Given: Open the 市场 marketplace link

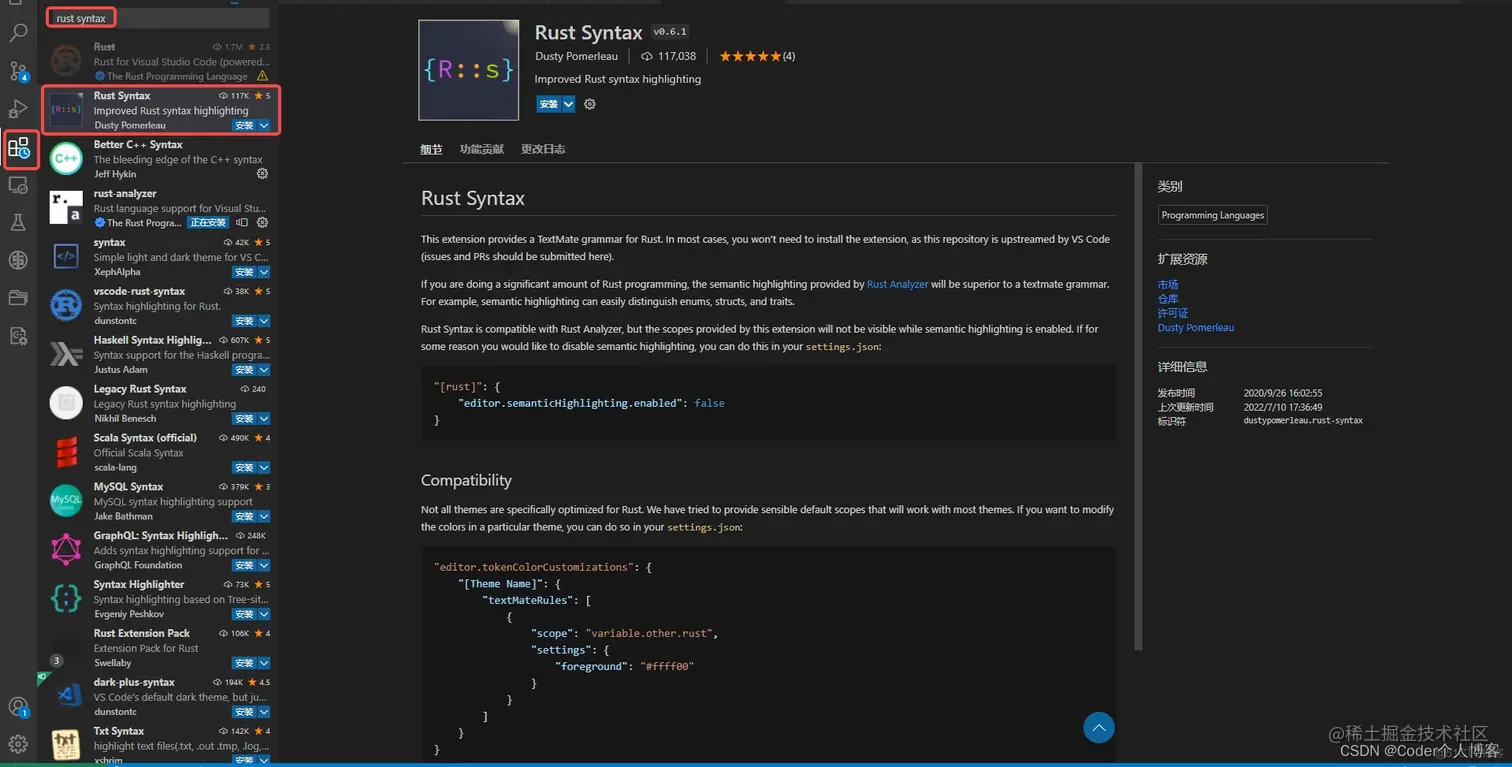Looking at the screenshot, I should point(1168,285).
